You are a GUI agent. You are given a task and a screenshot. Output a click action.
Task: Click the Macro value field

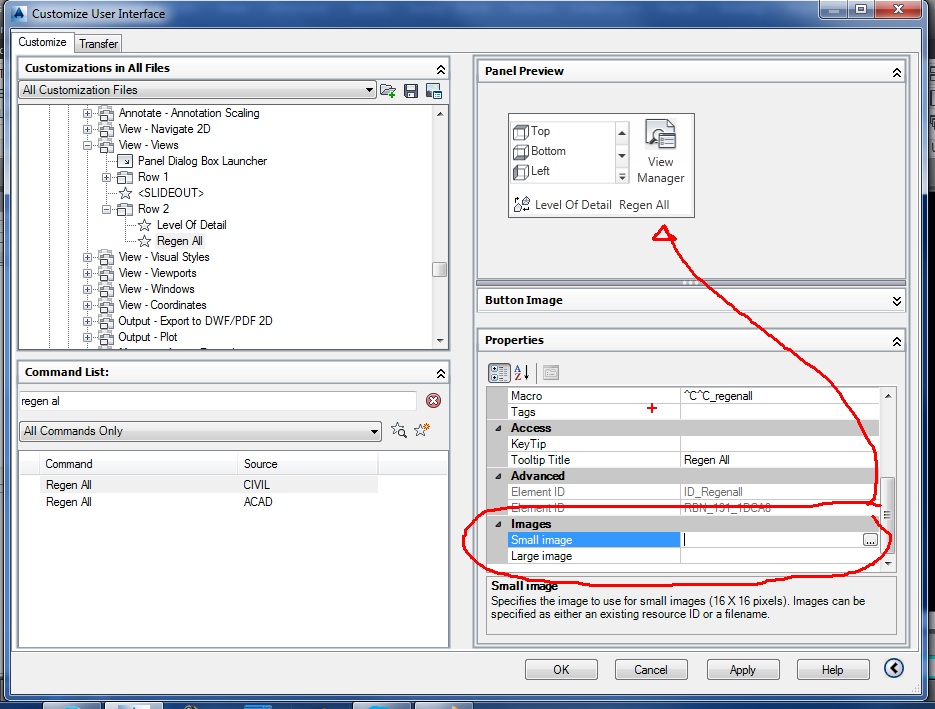(780, 396)
